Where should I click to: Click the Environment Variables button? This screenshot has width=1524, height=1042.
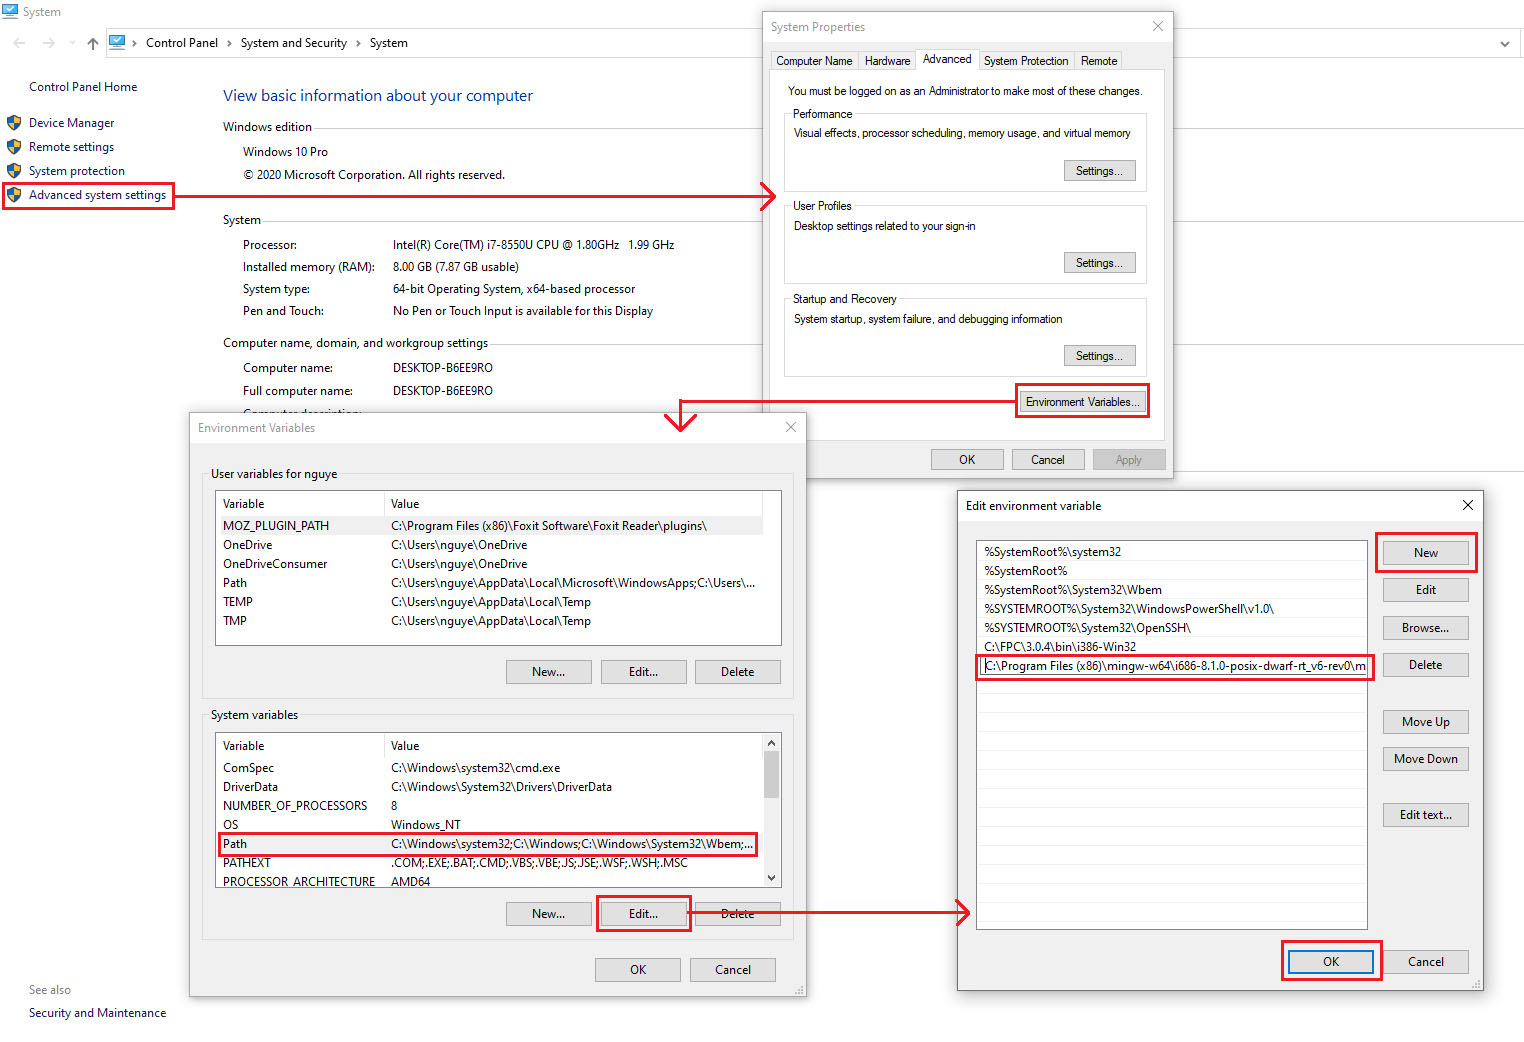[x=1082, y=402]
